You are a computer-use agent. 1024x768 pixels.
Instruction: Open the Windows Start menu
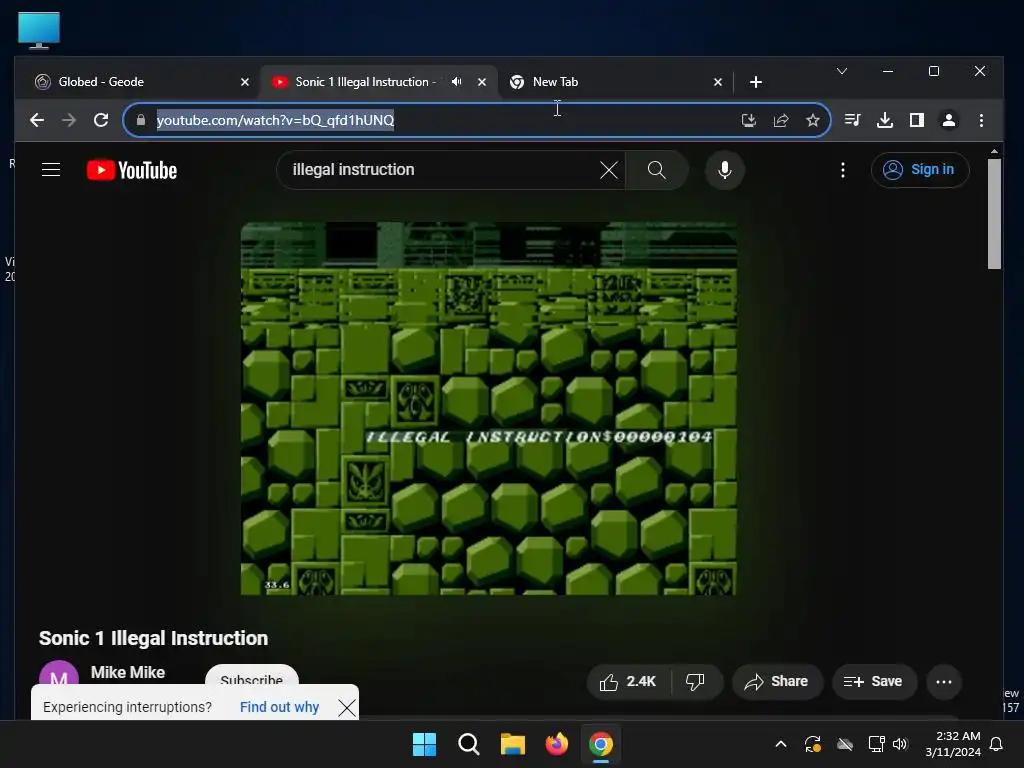pos(424,744)
